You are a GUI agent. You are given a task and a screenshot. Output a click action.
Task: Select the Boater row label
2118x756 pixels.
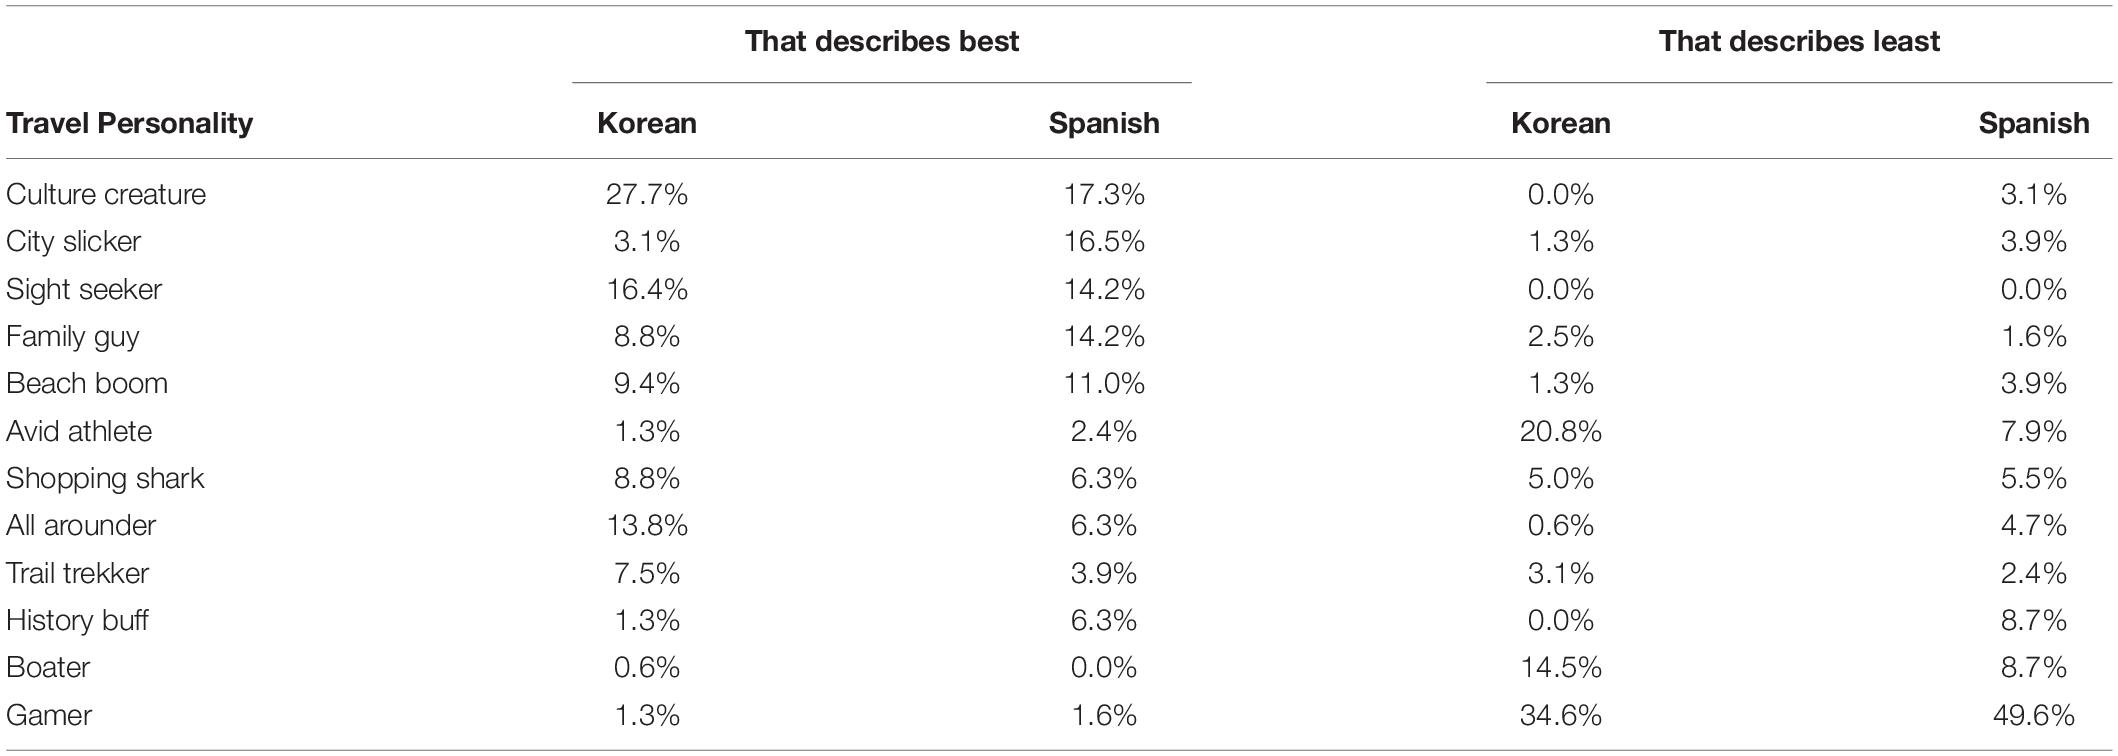48,667
